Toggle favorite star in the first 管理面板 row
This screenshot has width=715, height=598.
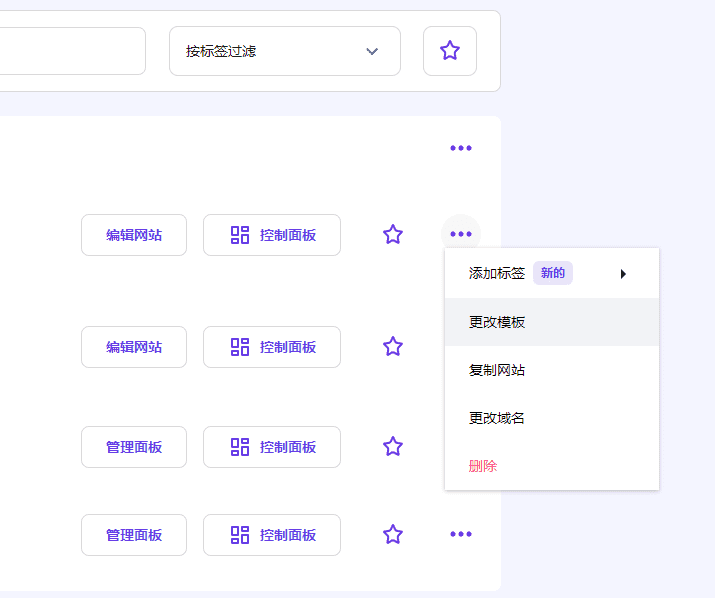pos(393,447)
